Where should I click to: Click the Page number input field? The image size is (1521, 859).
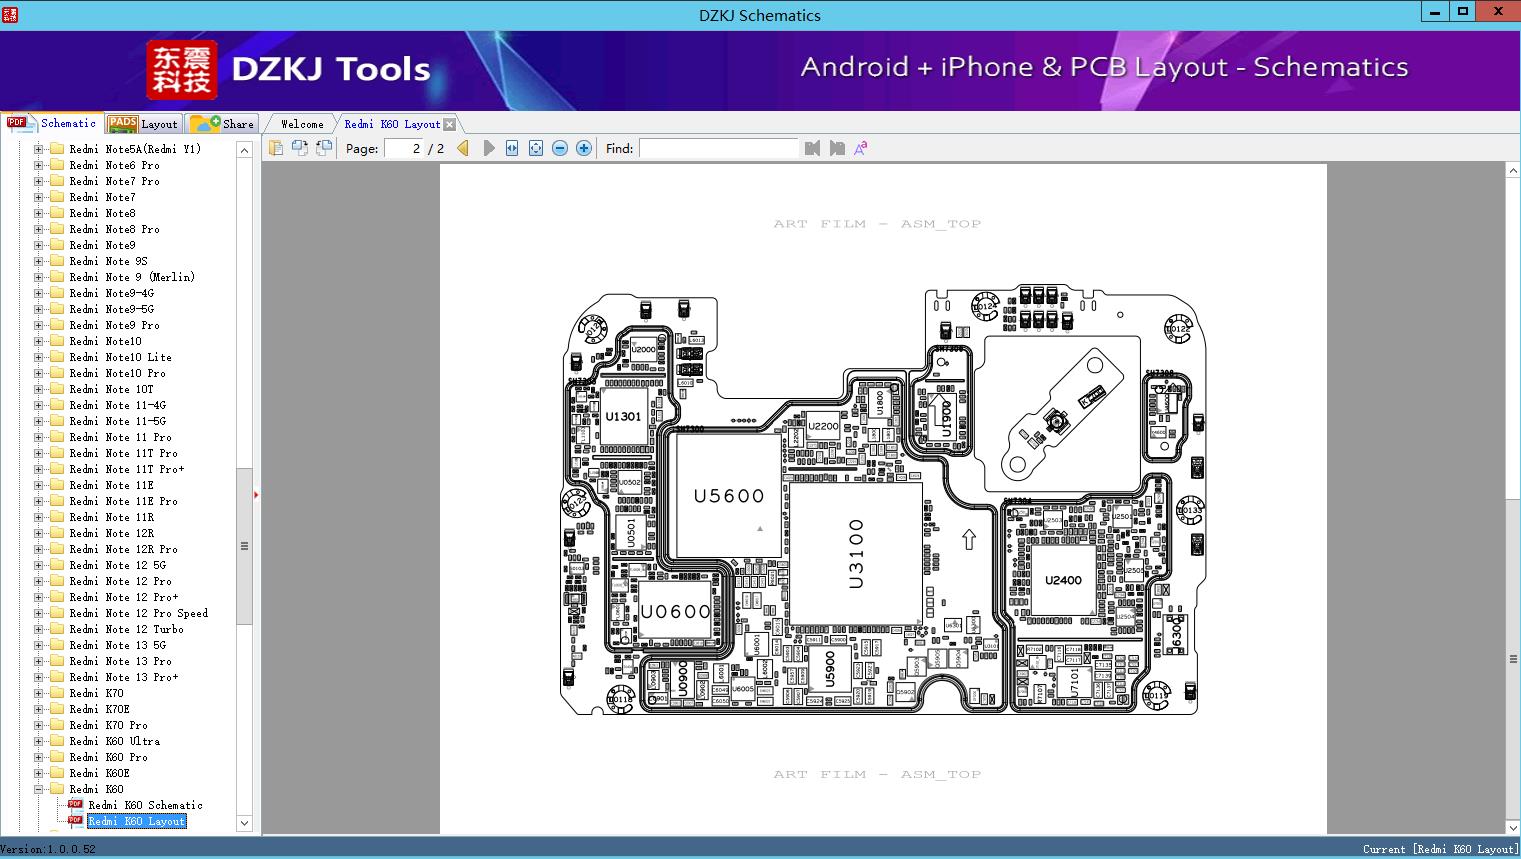click(403, 148)
